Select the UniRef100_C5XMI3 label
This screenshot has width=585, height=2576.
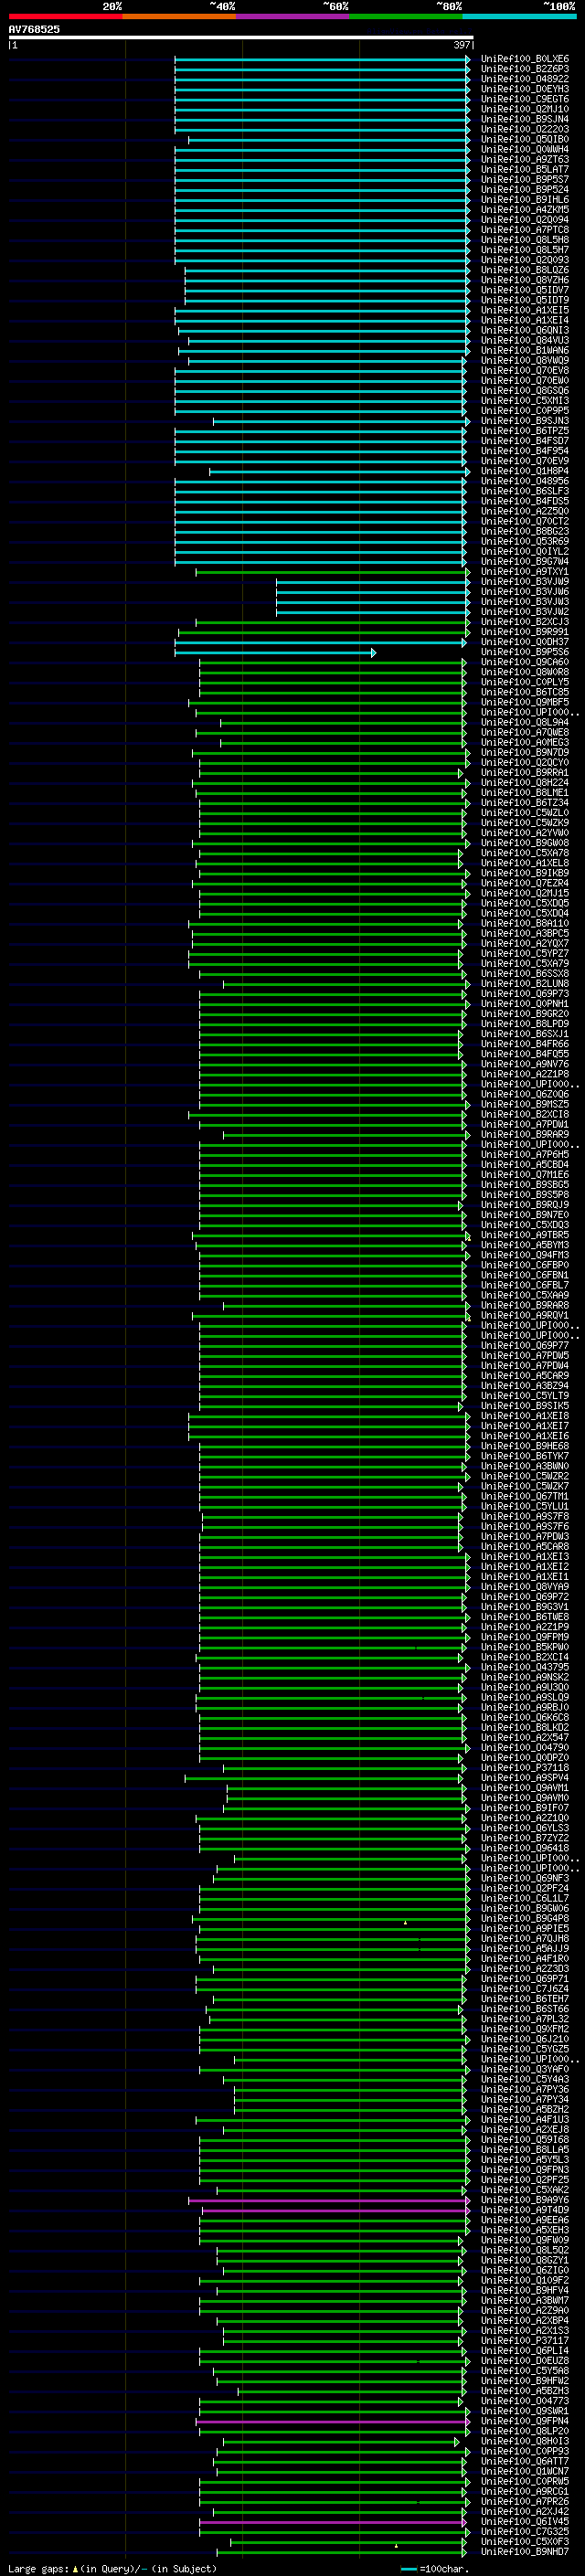pos(525,401)
